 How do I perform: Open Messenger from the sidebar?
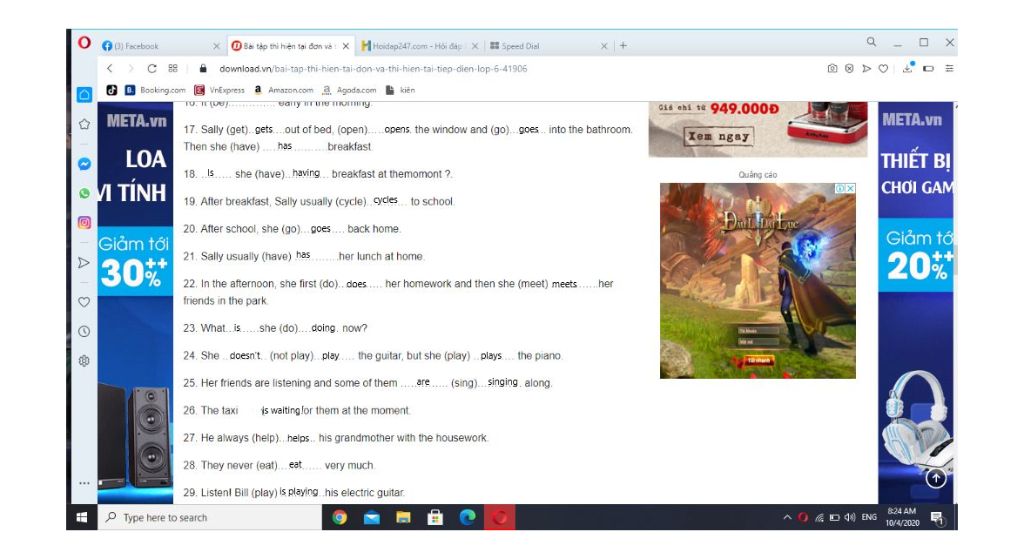[84, 164]
